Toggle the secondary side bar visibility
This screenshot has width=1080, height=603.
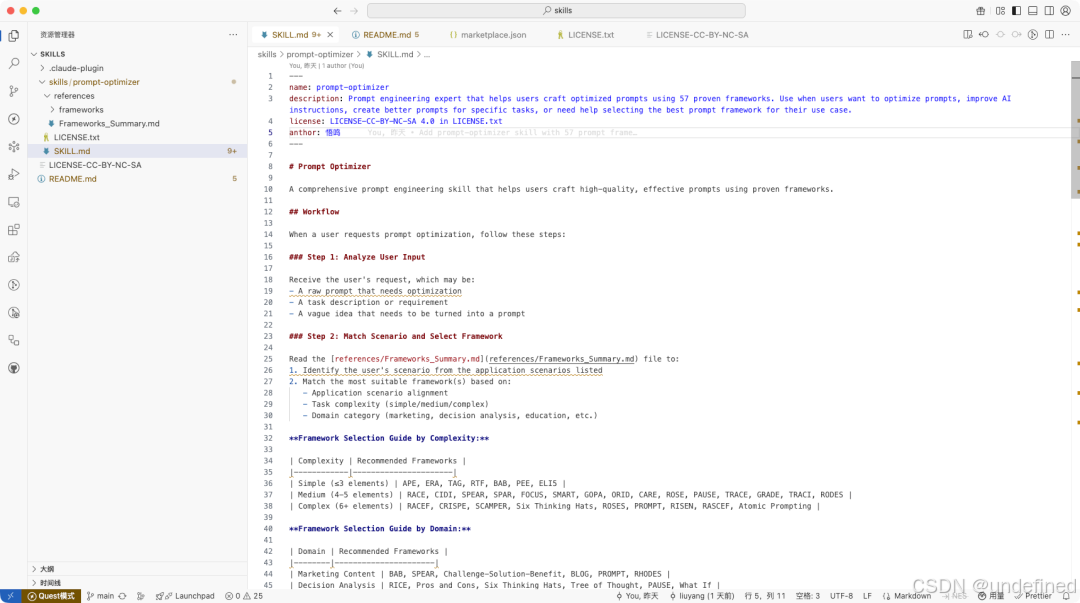coord(1049,10)
